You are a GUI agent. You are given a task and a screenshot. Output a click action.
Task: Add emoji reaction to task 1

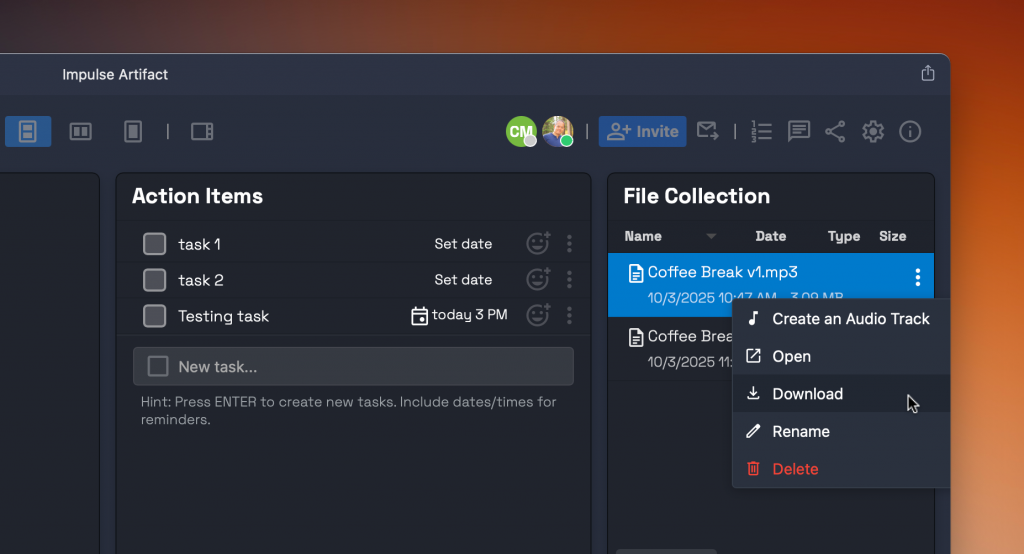[538, 244]
